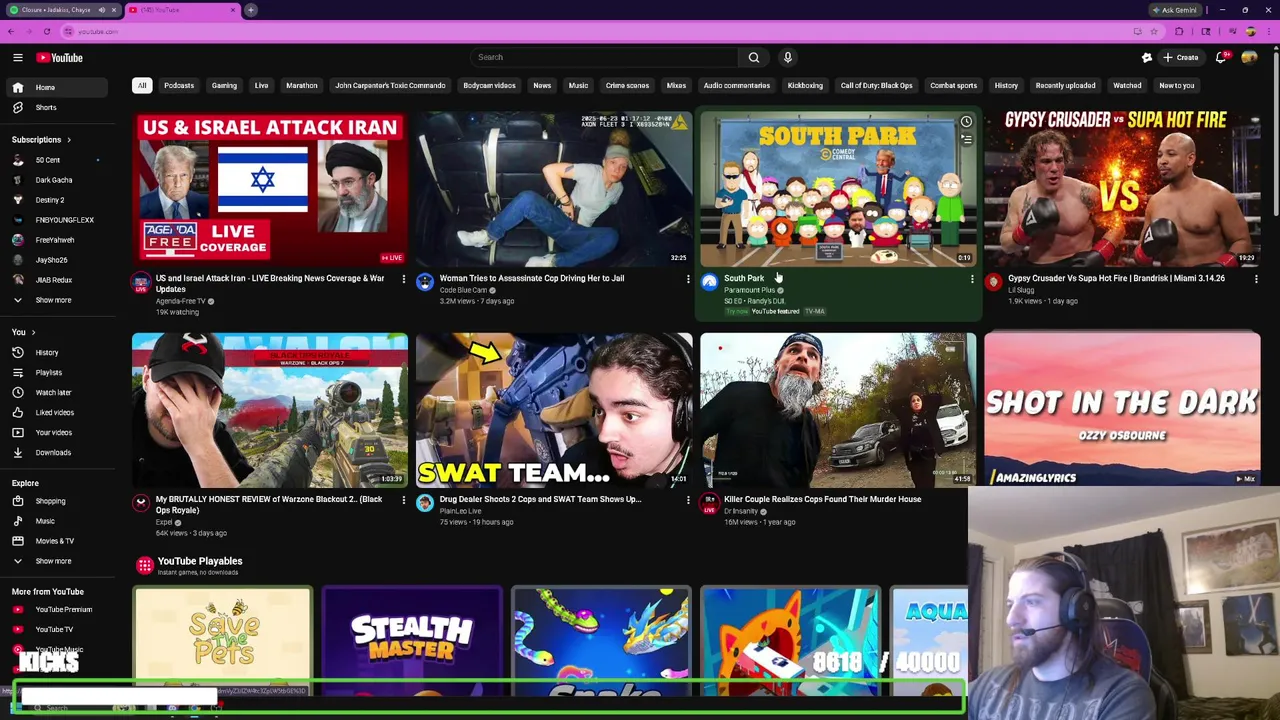Open the sparkle icon beside Create
The image size is (1280, 720).
1147,57
